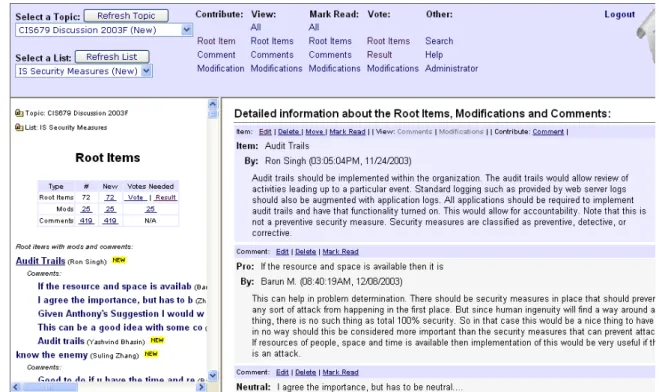Open Search under Other

click(x=439, y=41)
